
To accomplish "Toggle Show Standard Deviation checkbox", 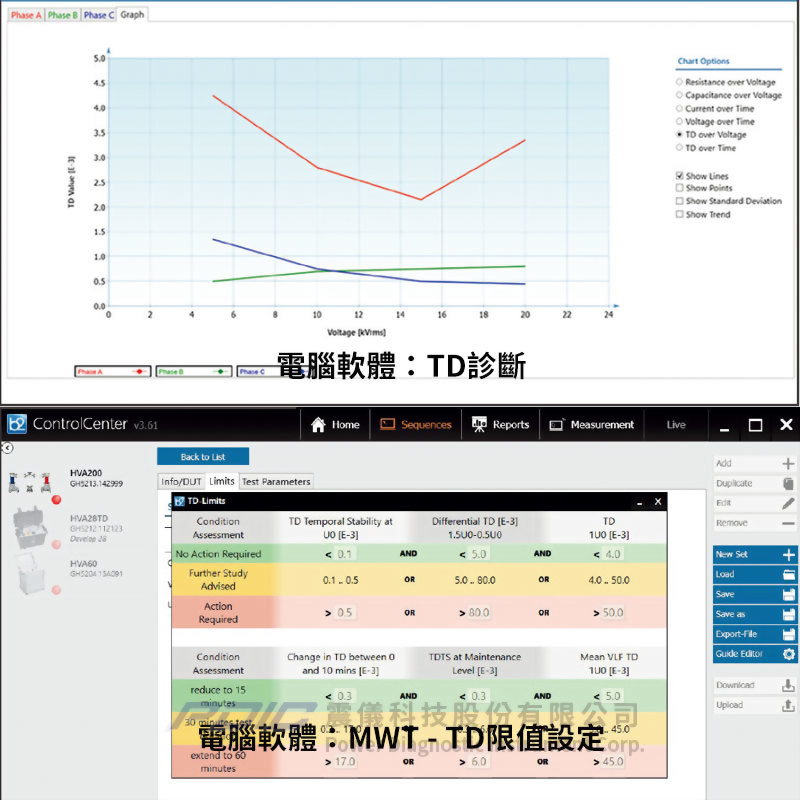I will pyautogui.click(x=680, y=201).
